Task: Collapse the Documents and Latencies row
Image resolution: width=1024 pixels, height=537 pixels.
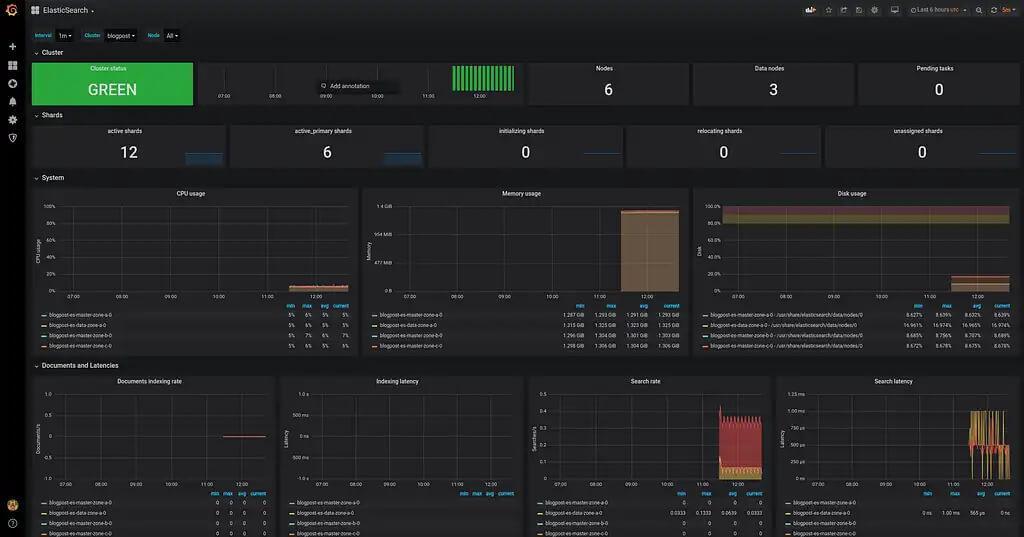Action: click(x=76, y=366)
